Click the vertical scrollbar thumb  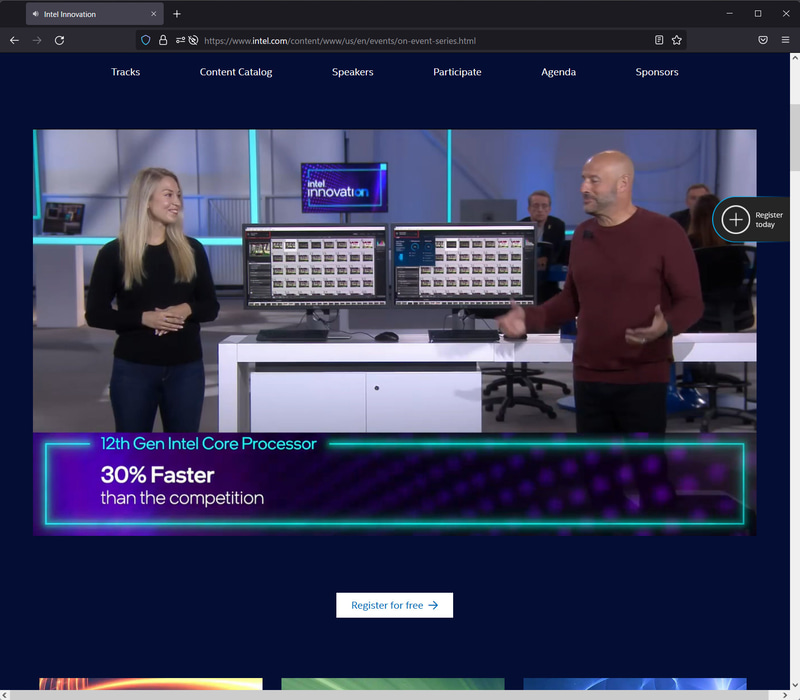(x=795, y=138)
